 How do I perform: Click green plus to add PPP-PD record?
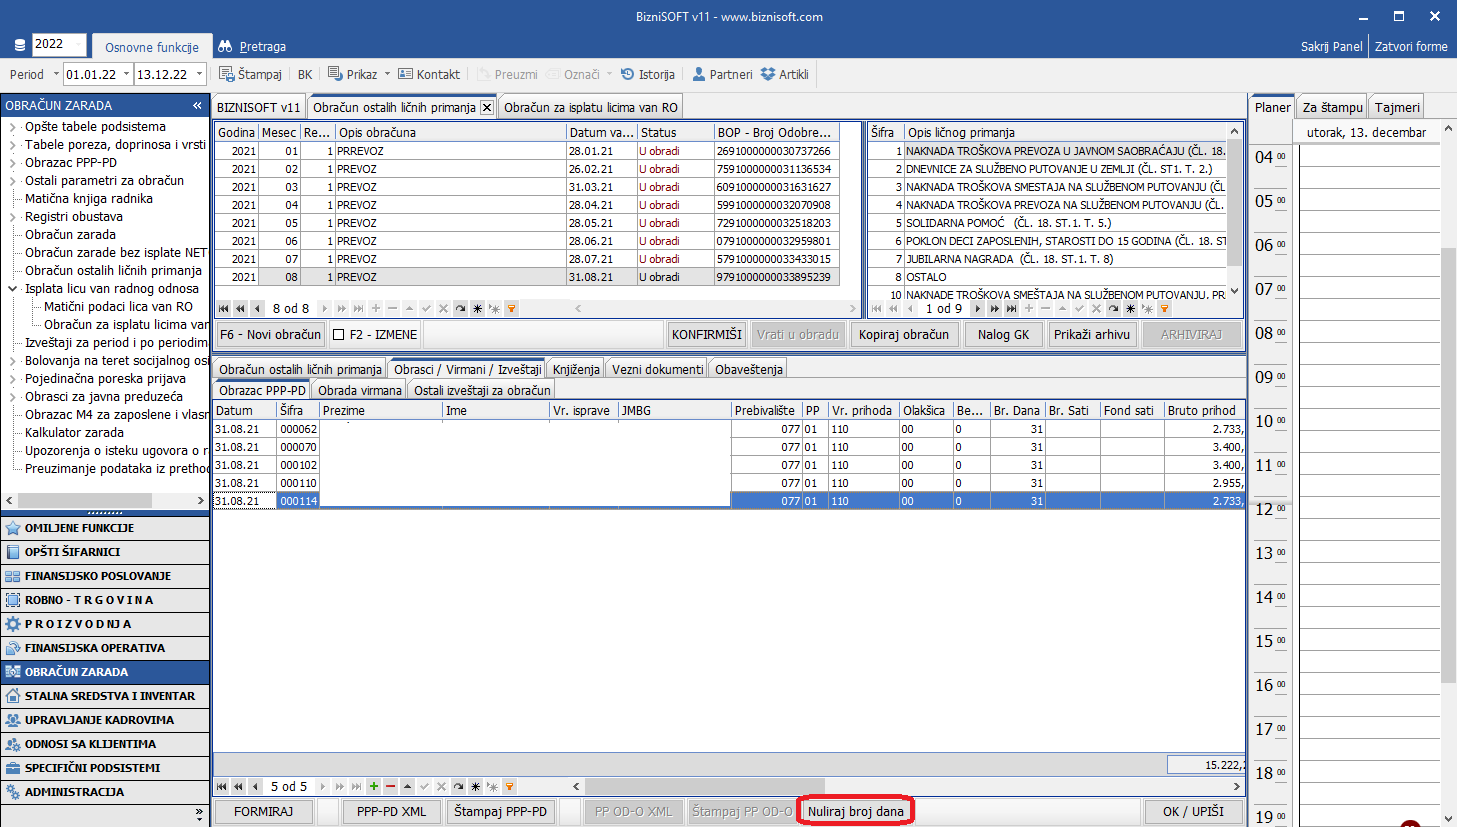point(373,787)
